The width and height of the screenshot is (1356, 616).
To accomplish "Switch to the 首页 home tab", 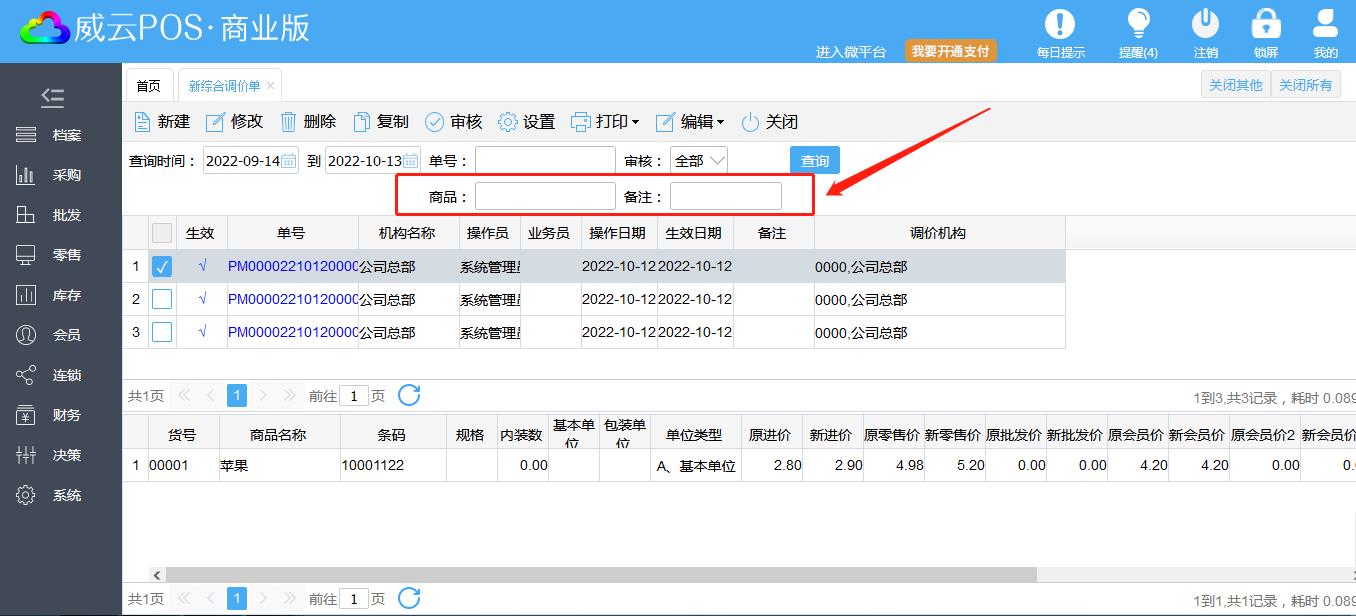I will (x=149, y=86).
